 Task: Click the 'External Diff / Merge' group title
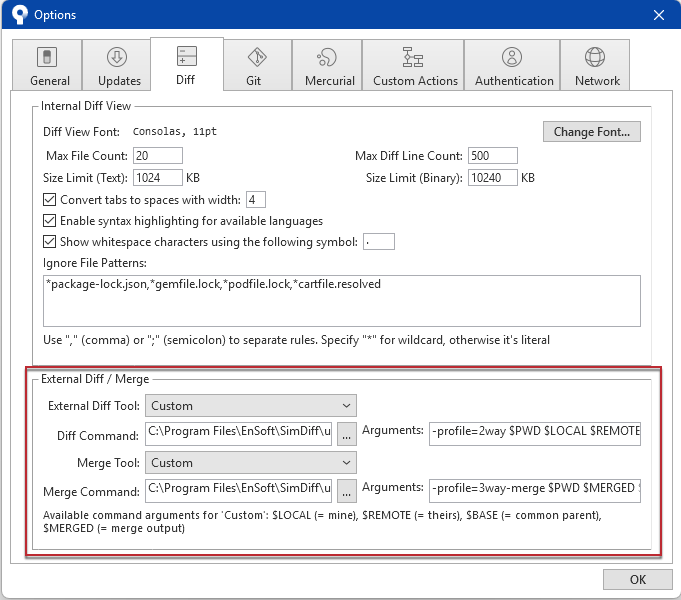click(x=95, y=379)
